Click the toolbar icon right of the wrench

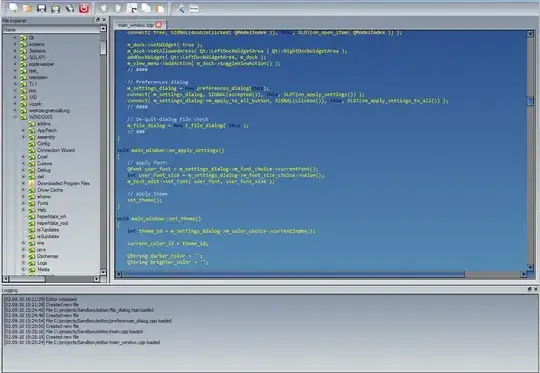point(194,8)
